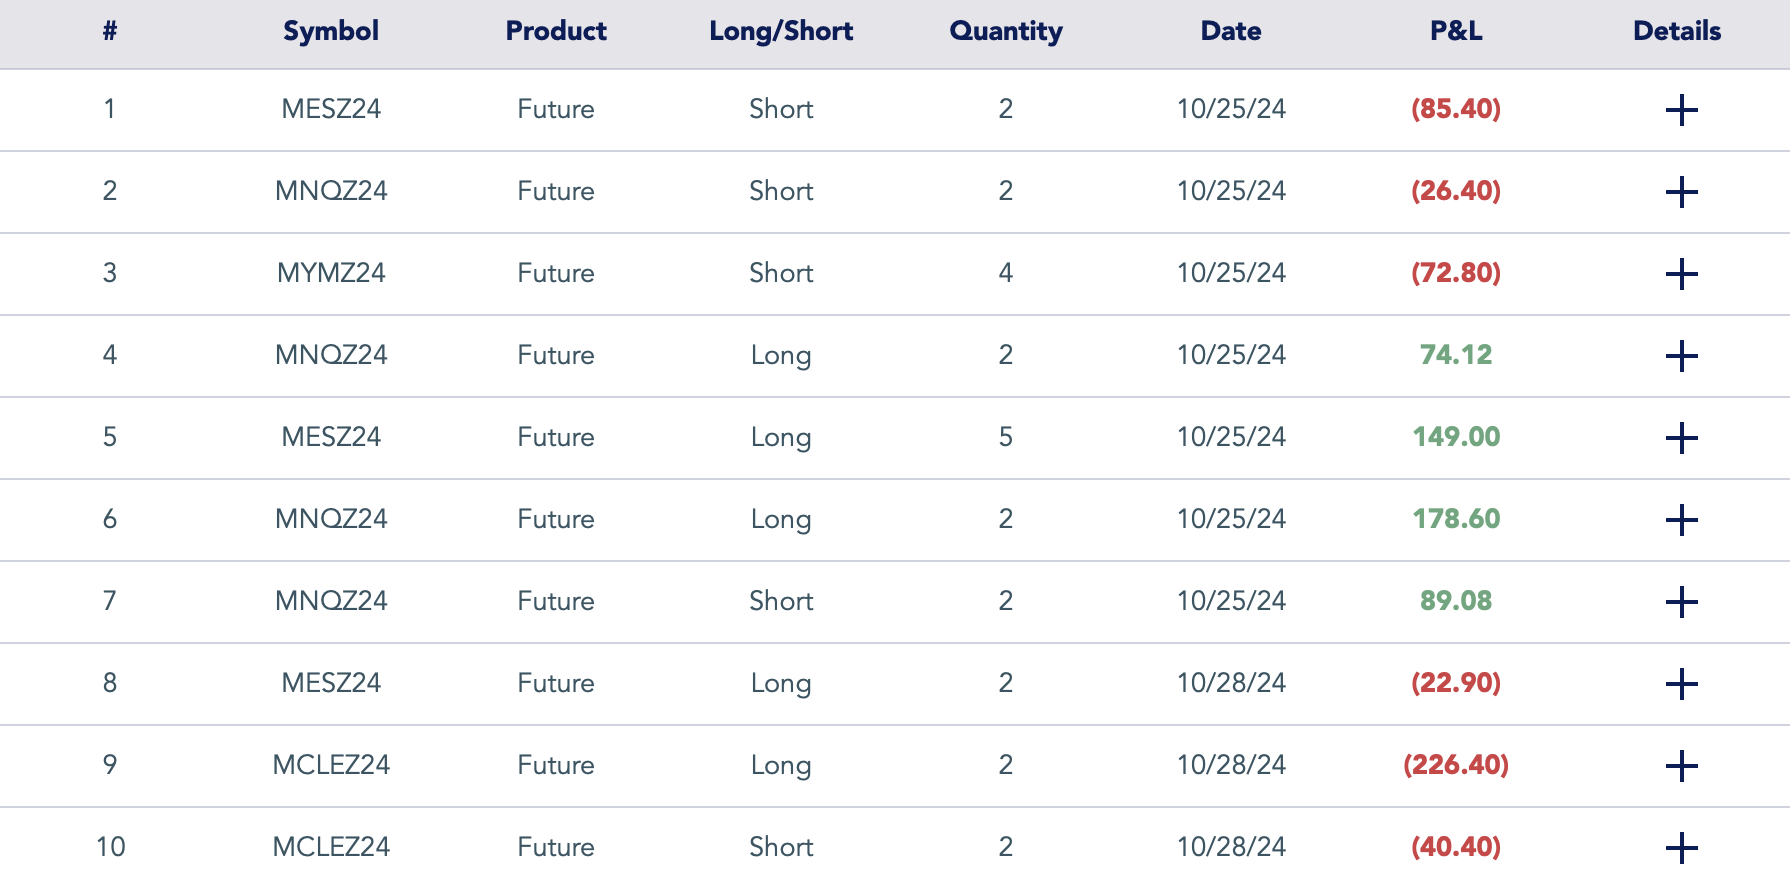The width and height of the screenshot is (1790, 886).
Task: Select MCLEZ24 symbol in row 9
Action: [x=331, y=765]
